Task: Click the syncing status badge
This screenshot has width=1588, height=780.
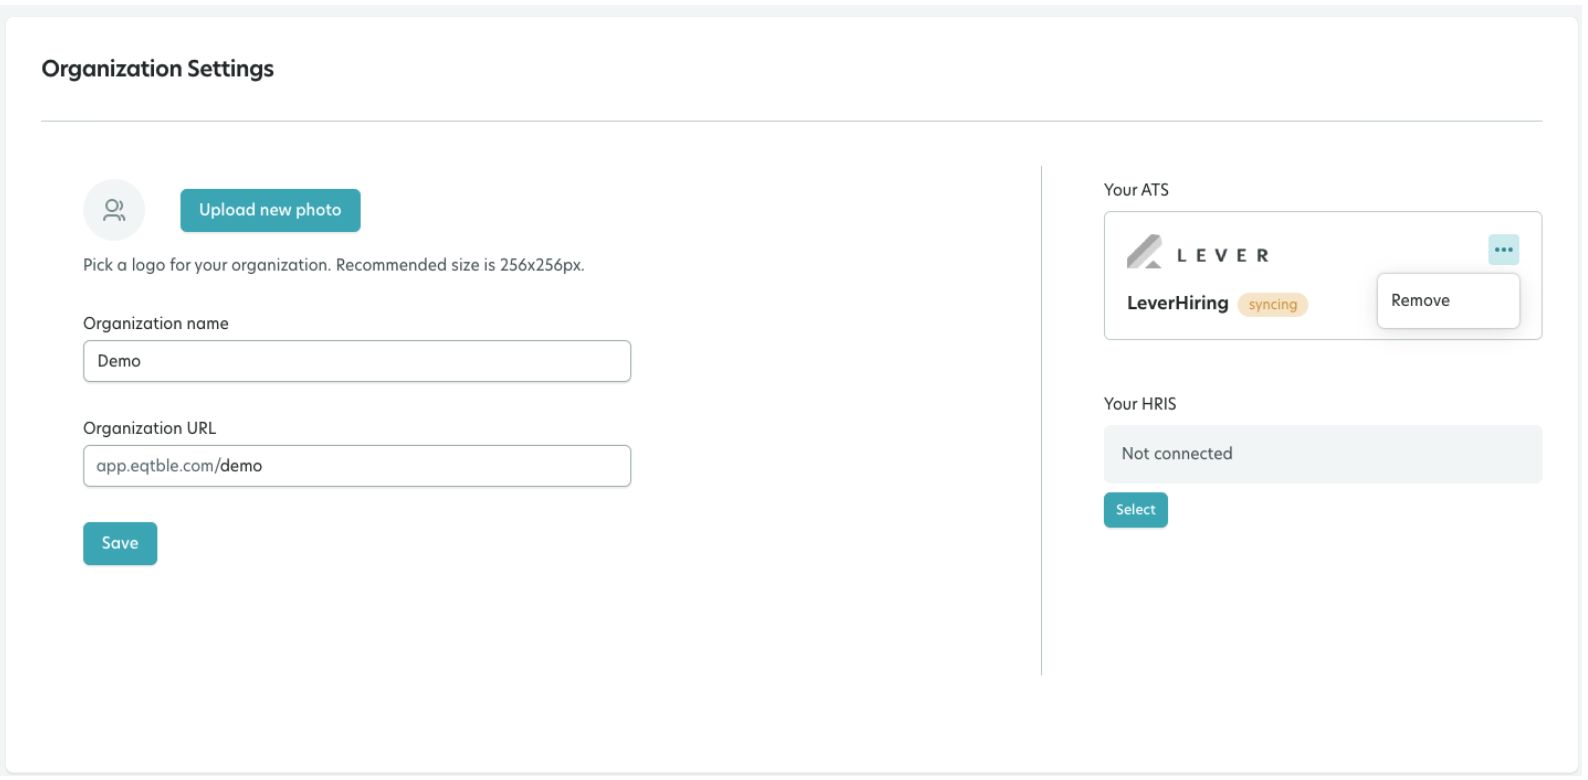Action: pyautogui.click(x=1272, y=304)
